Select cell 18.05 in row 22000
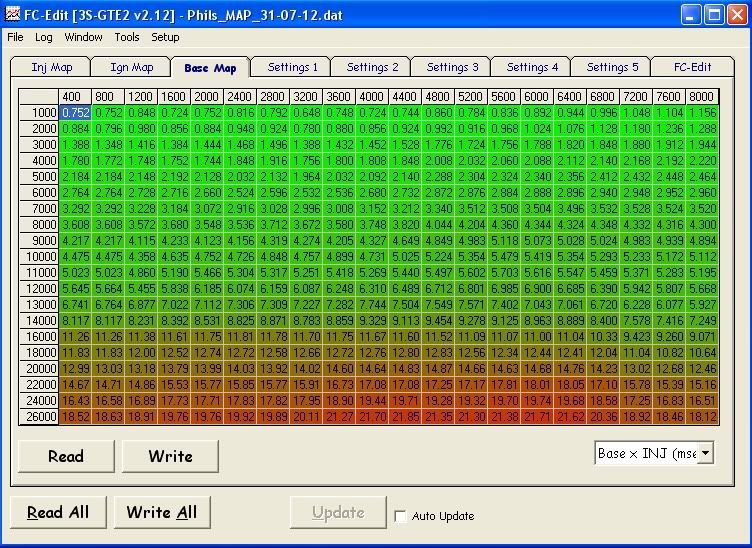This screenshot has height=548, width=752. tap(570, 385)
